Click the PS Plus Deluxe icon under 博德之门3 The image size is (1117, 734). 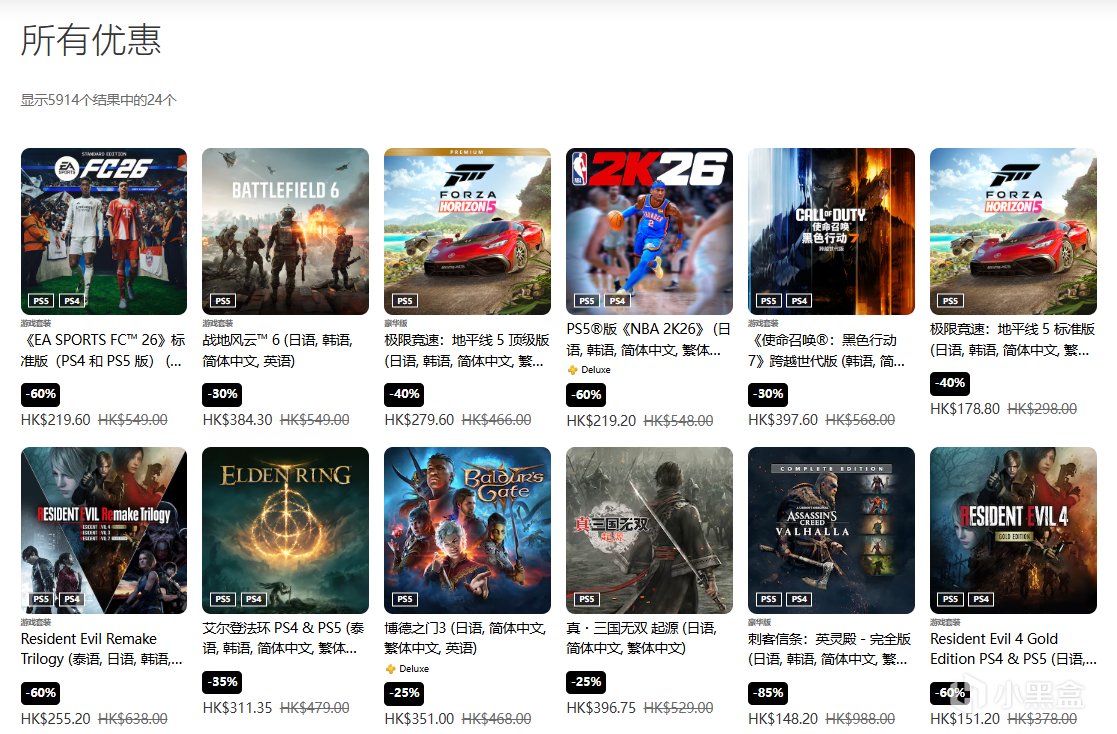pyautogui.click(x=390, y=669)
